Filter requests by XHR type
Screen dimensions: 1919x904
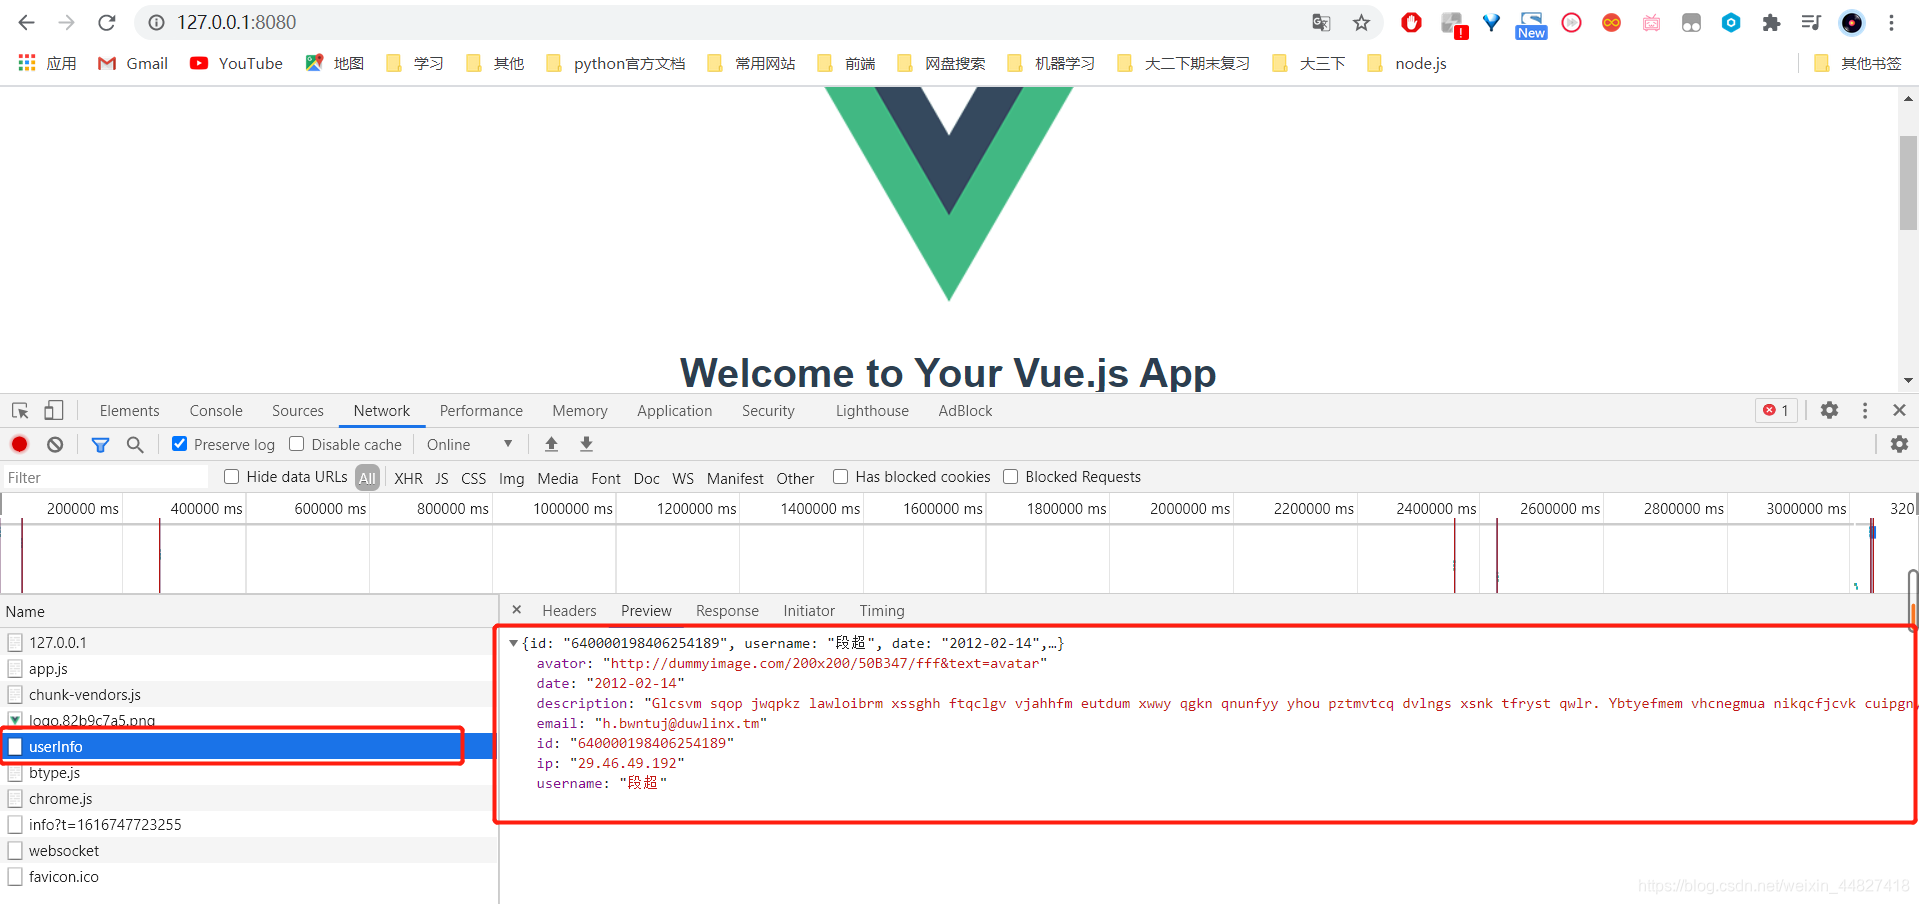(x=408, y=478)
